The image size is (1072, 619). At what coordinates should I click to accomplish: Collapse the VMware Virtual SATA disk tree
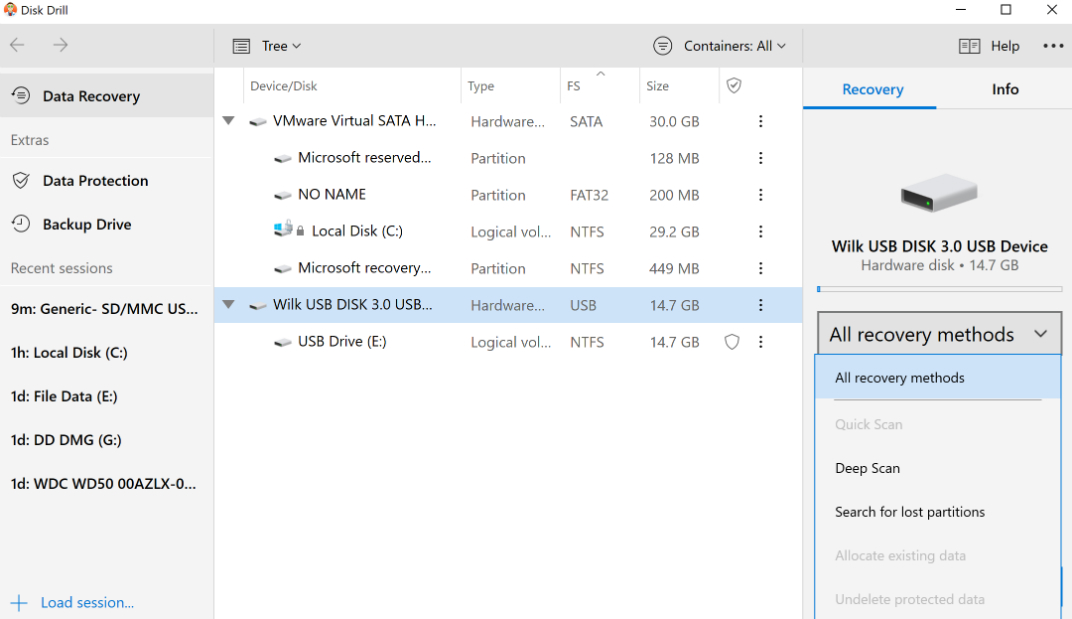pos(228,121)
